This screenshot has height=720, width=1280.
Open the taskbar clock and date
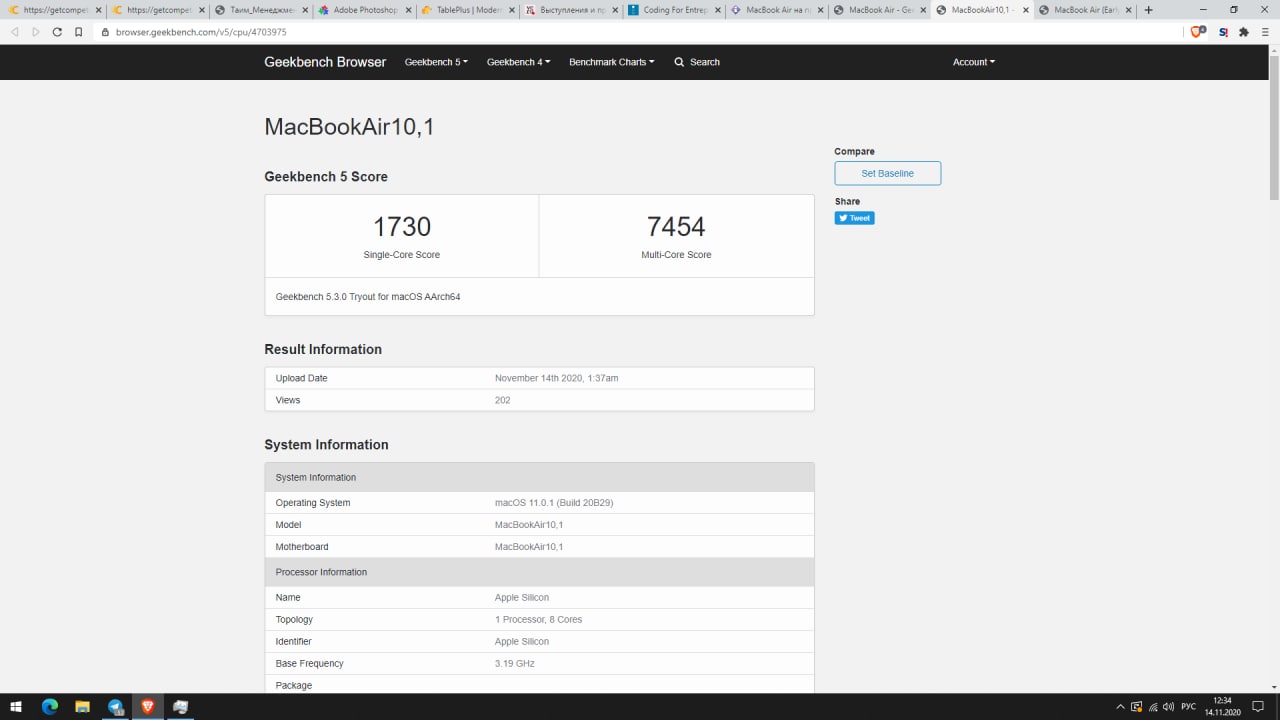click(1222, 706)
